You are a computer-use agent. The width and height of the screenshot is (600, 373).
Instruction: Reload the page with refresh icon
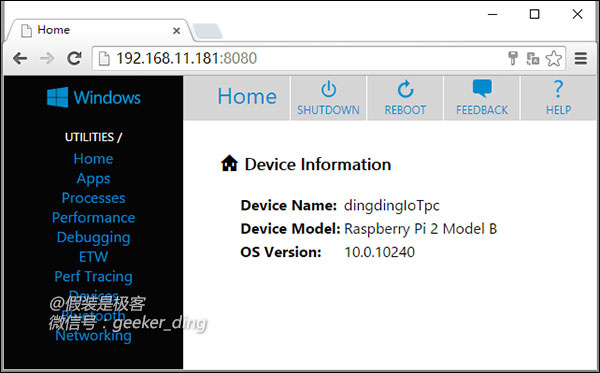(x=74, y=58)
